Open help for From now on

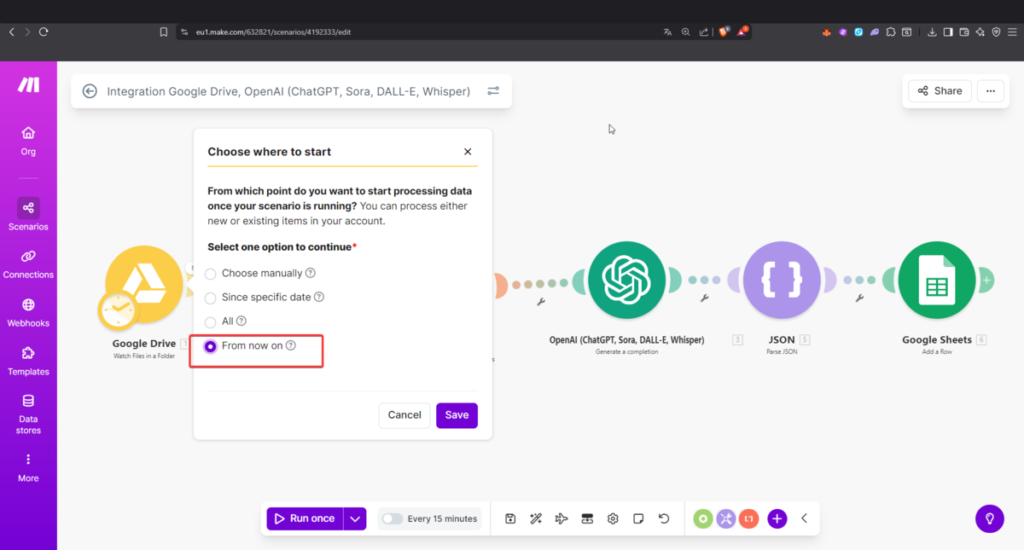291,346
